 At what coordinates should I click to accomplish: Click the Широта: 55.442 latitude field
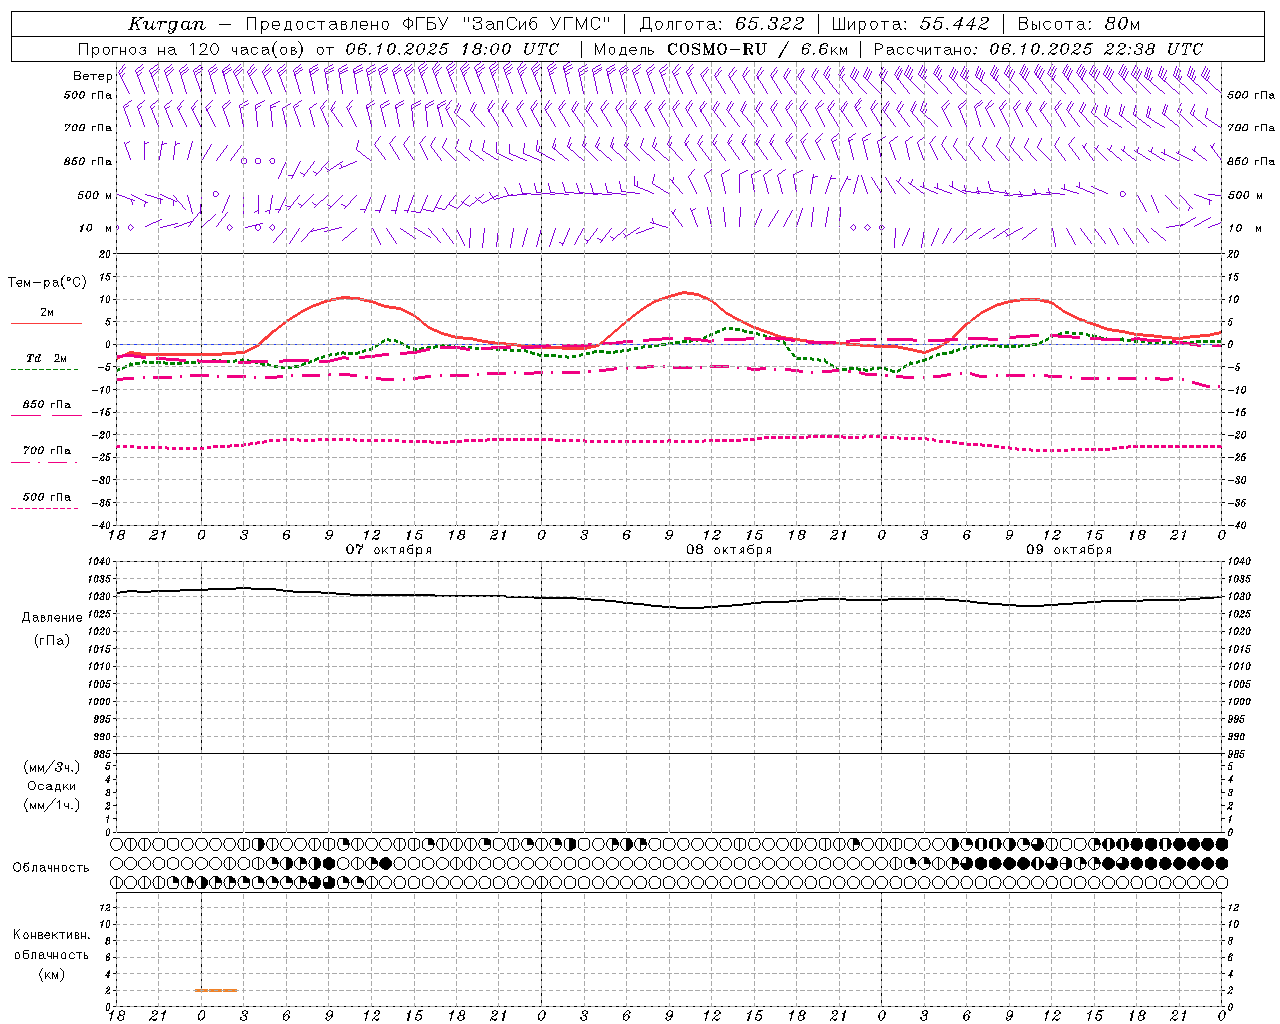pyautogui.click(x=910, y=24)
